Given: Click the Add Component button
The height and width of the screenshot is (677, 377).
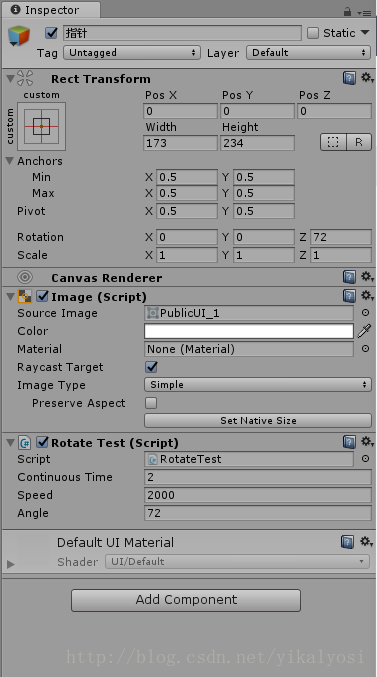Looking at the screenshot, I should pos(186,600).
